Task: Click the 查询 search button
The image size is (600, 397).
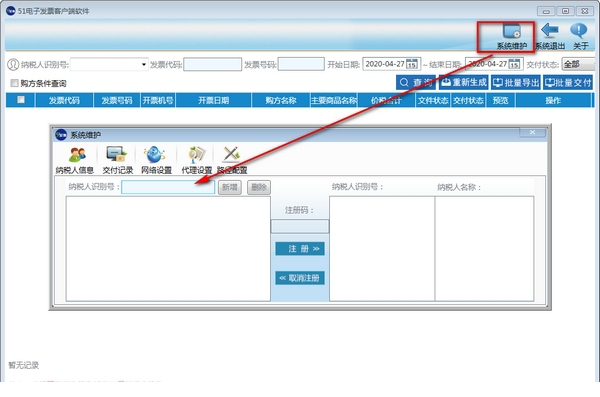Action: (x=416, y=82)
